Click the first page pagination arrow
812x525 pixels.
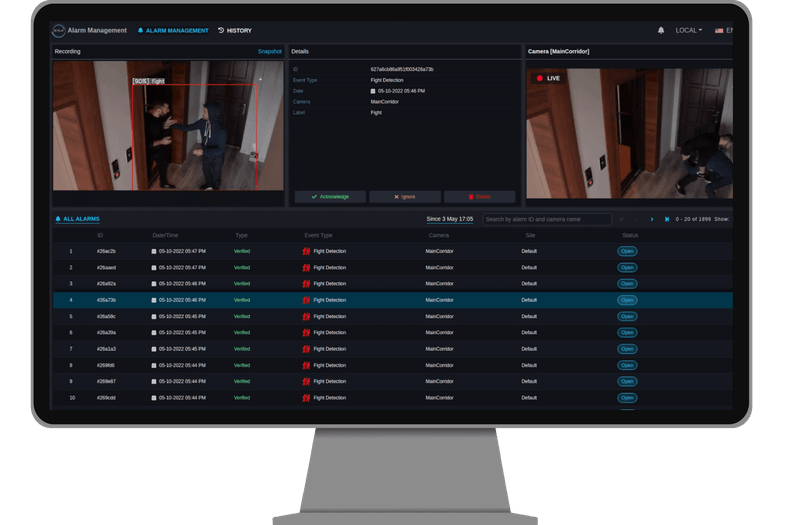point(621,219)
